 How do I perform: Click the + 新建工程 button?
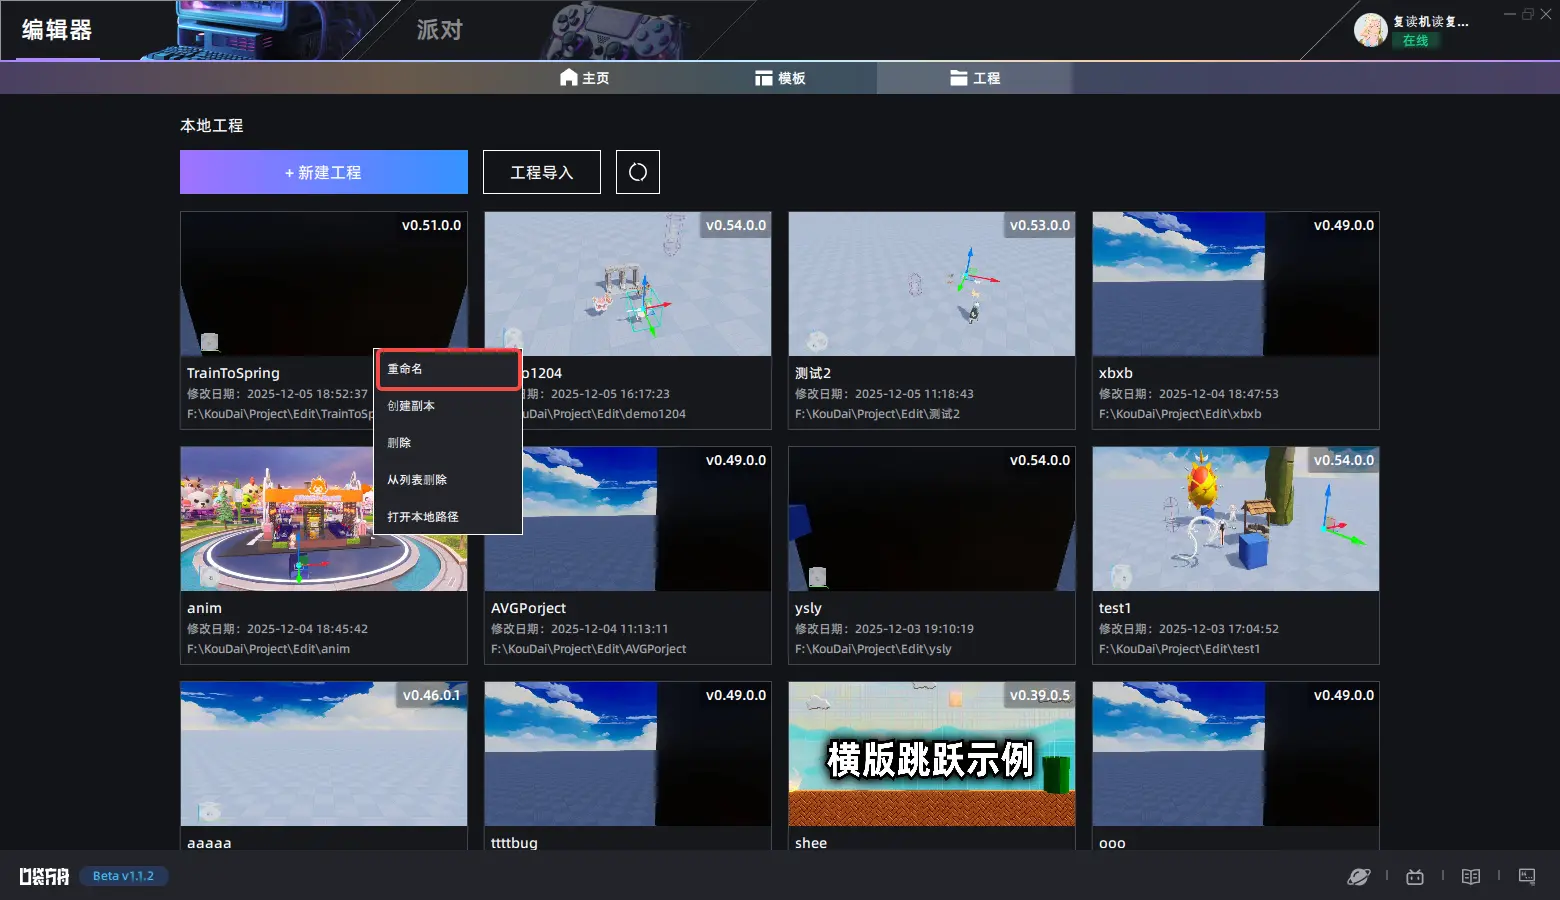tap(323, 172)
